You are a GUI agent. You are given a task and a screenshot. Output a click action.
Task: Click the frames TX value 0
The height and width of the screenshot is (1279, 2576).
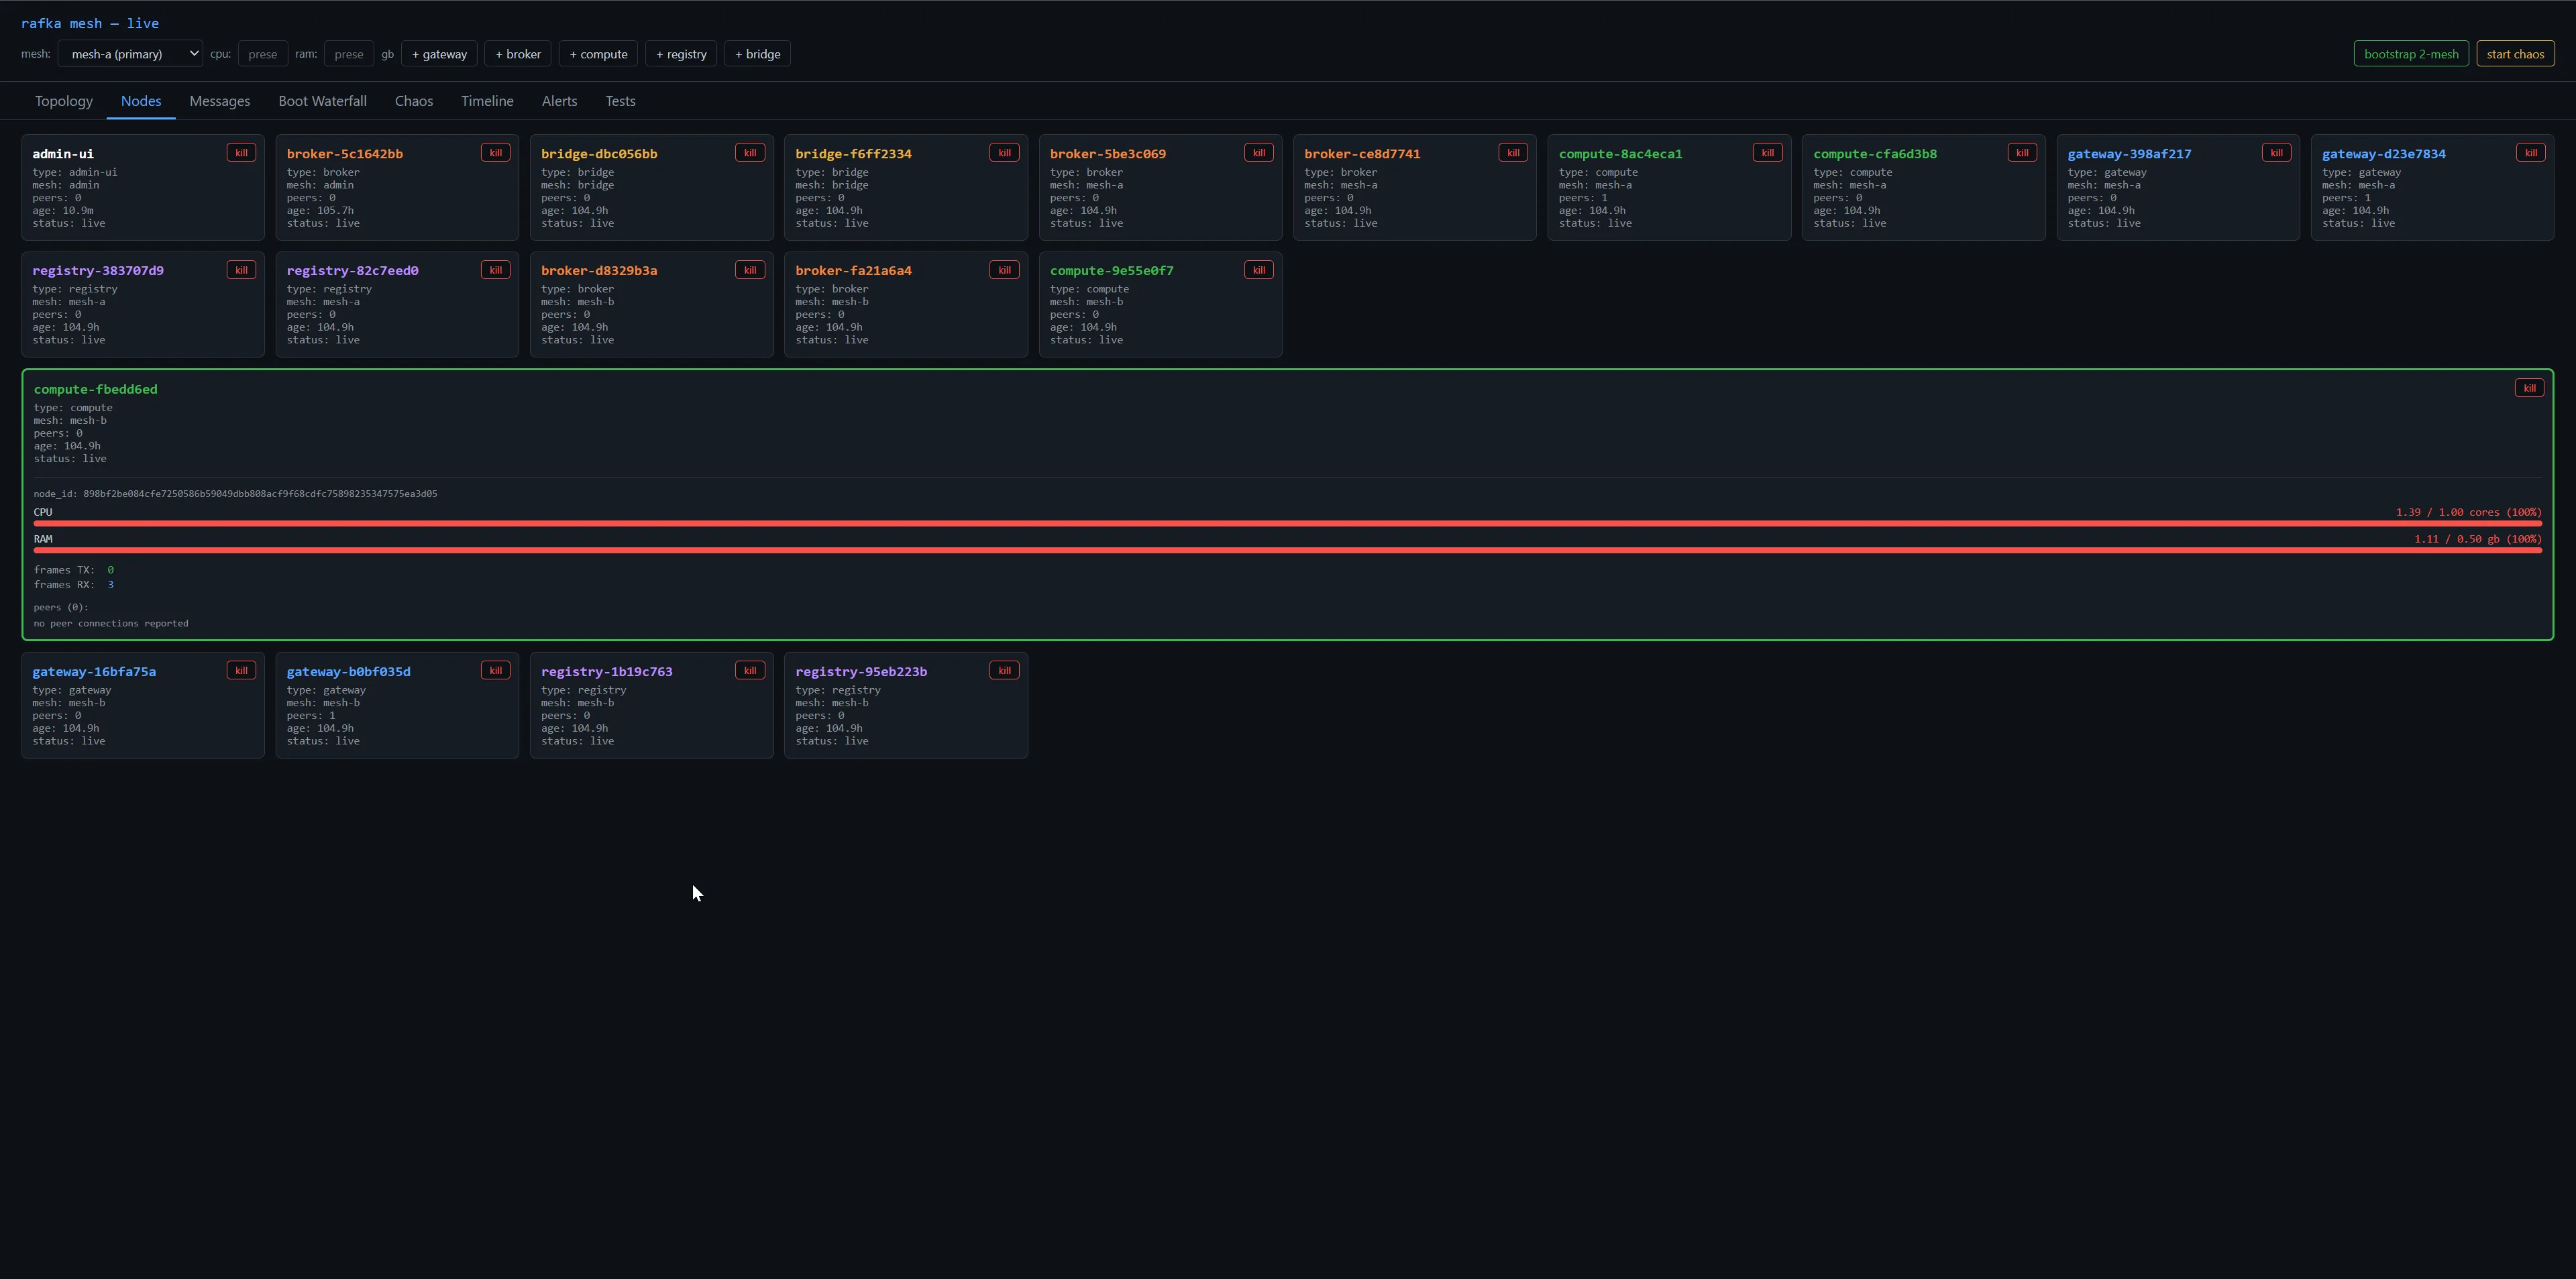tap(110, 570)
